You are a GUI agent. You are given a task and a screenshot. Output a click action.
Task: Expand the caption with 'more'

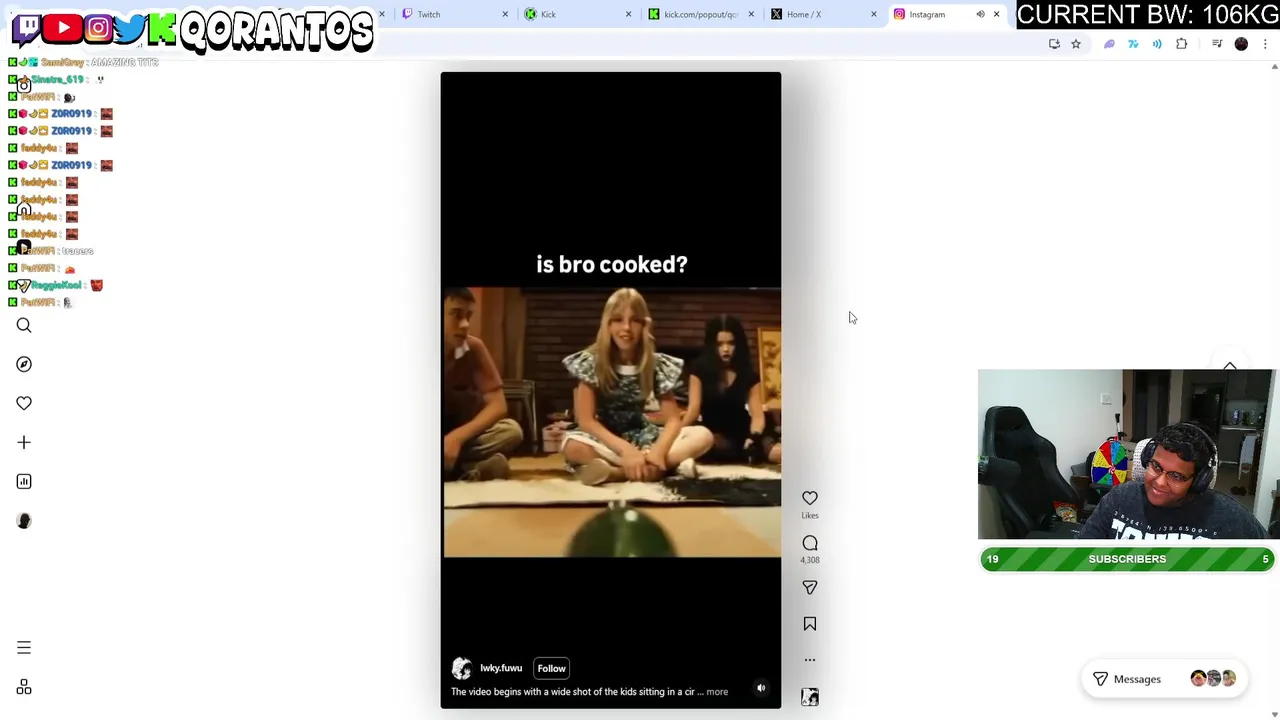[717, 692]
